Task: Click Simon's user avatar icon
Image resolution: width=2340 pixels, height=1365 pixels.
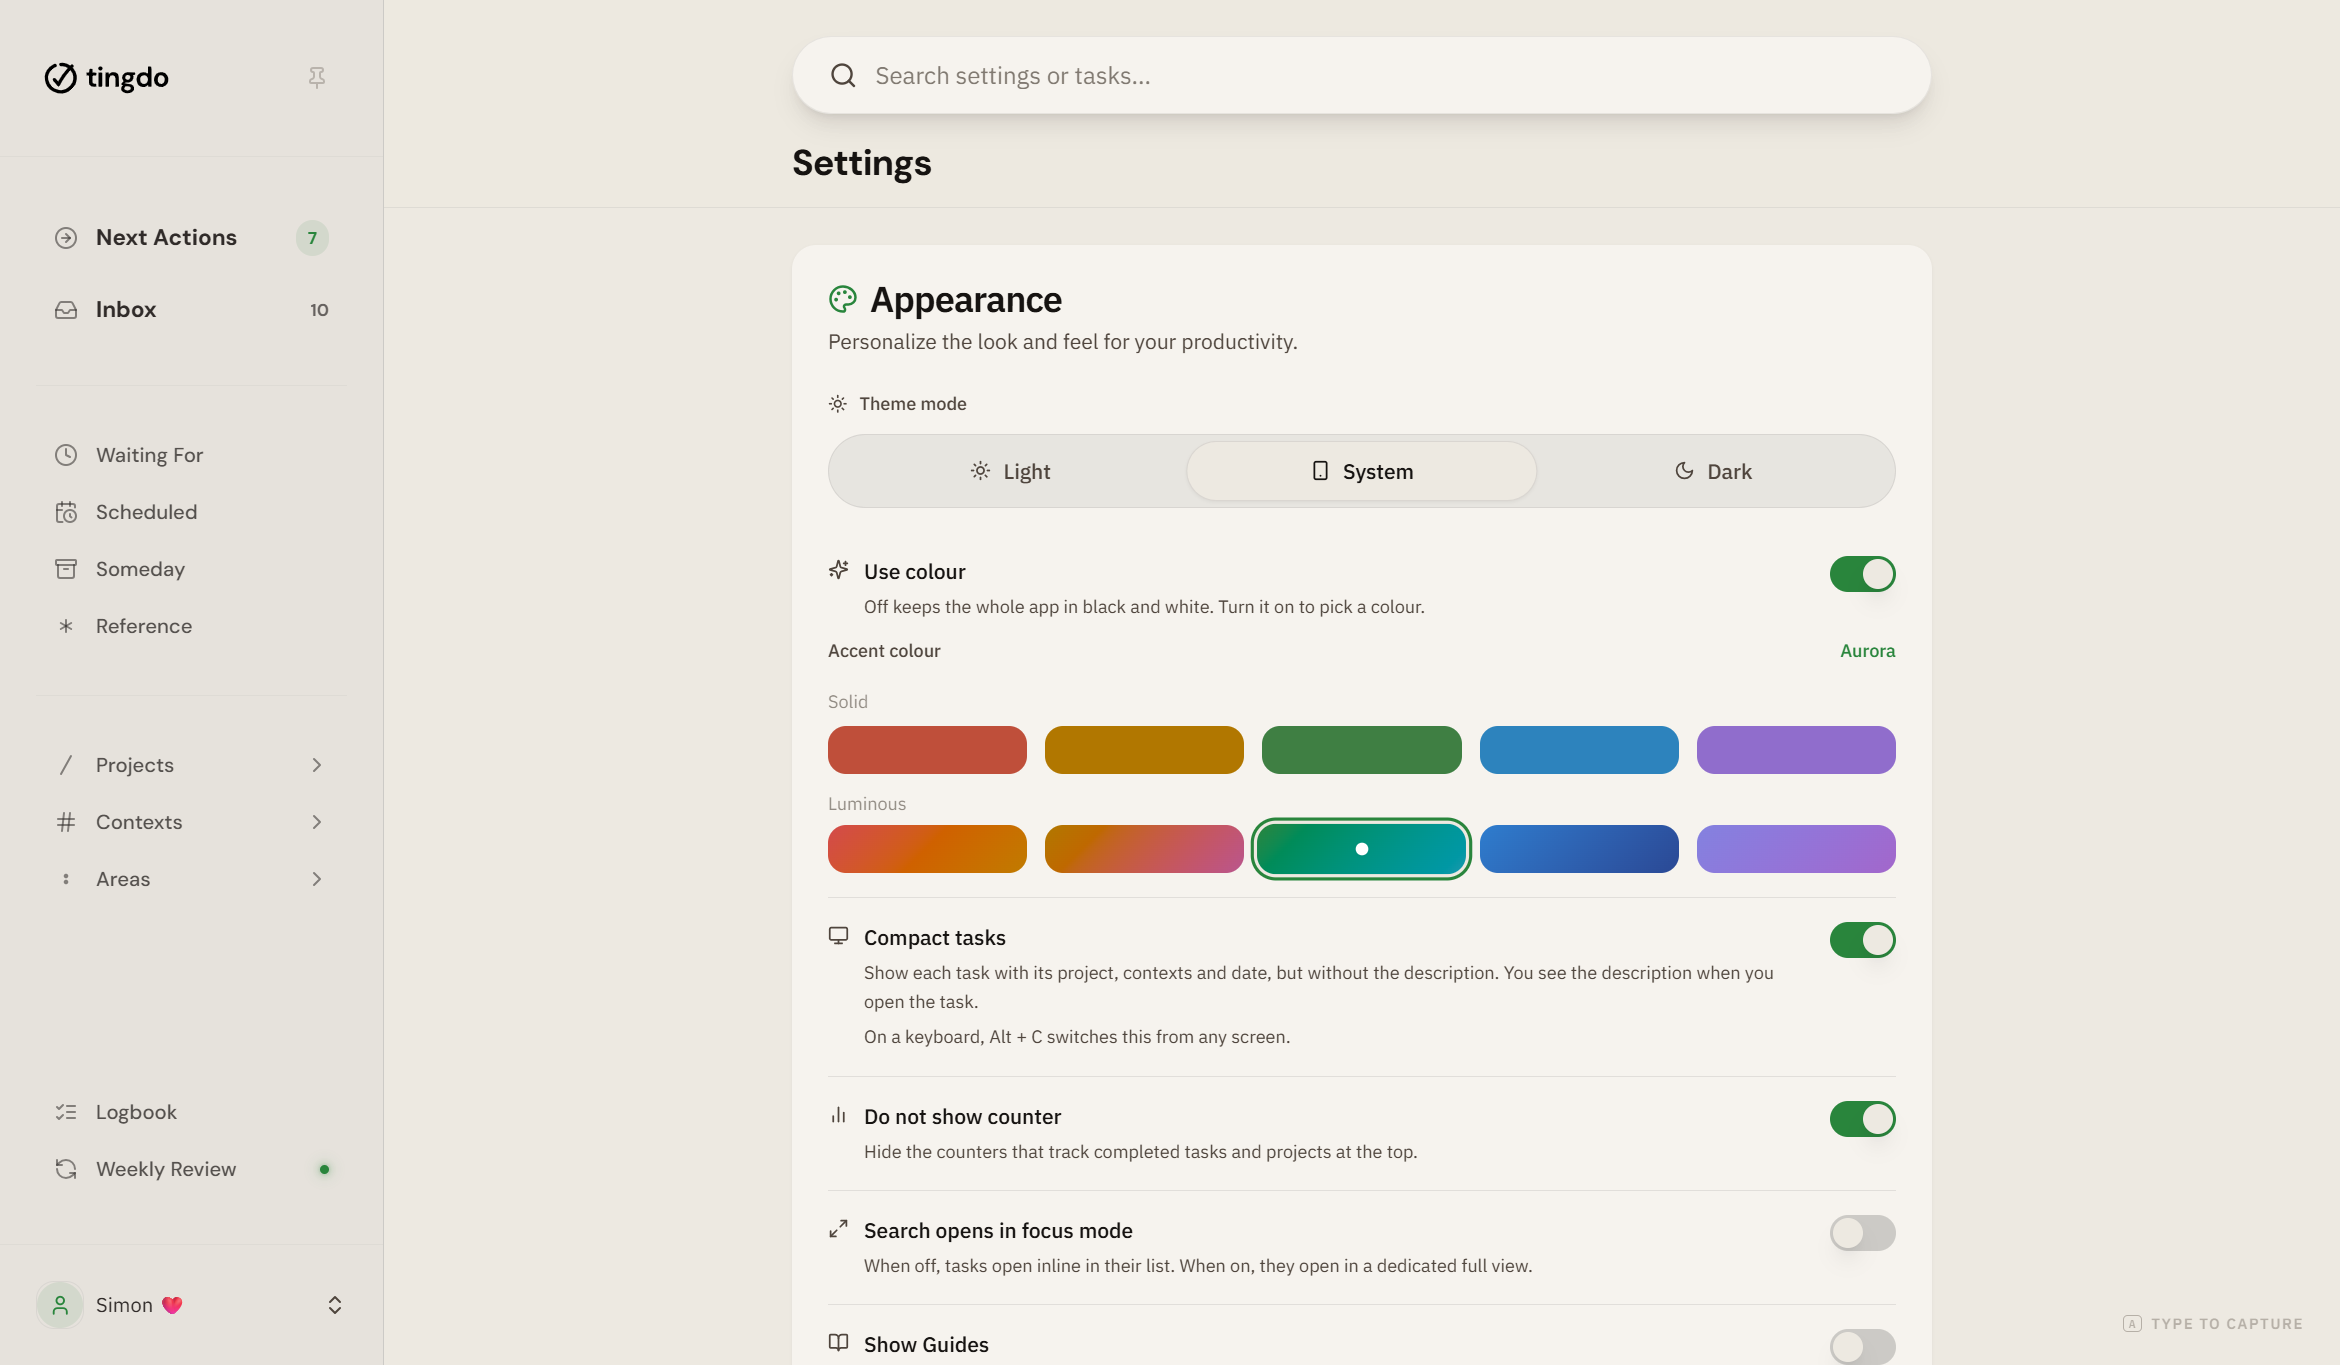Action: click(x=60, y=1305)
